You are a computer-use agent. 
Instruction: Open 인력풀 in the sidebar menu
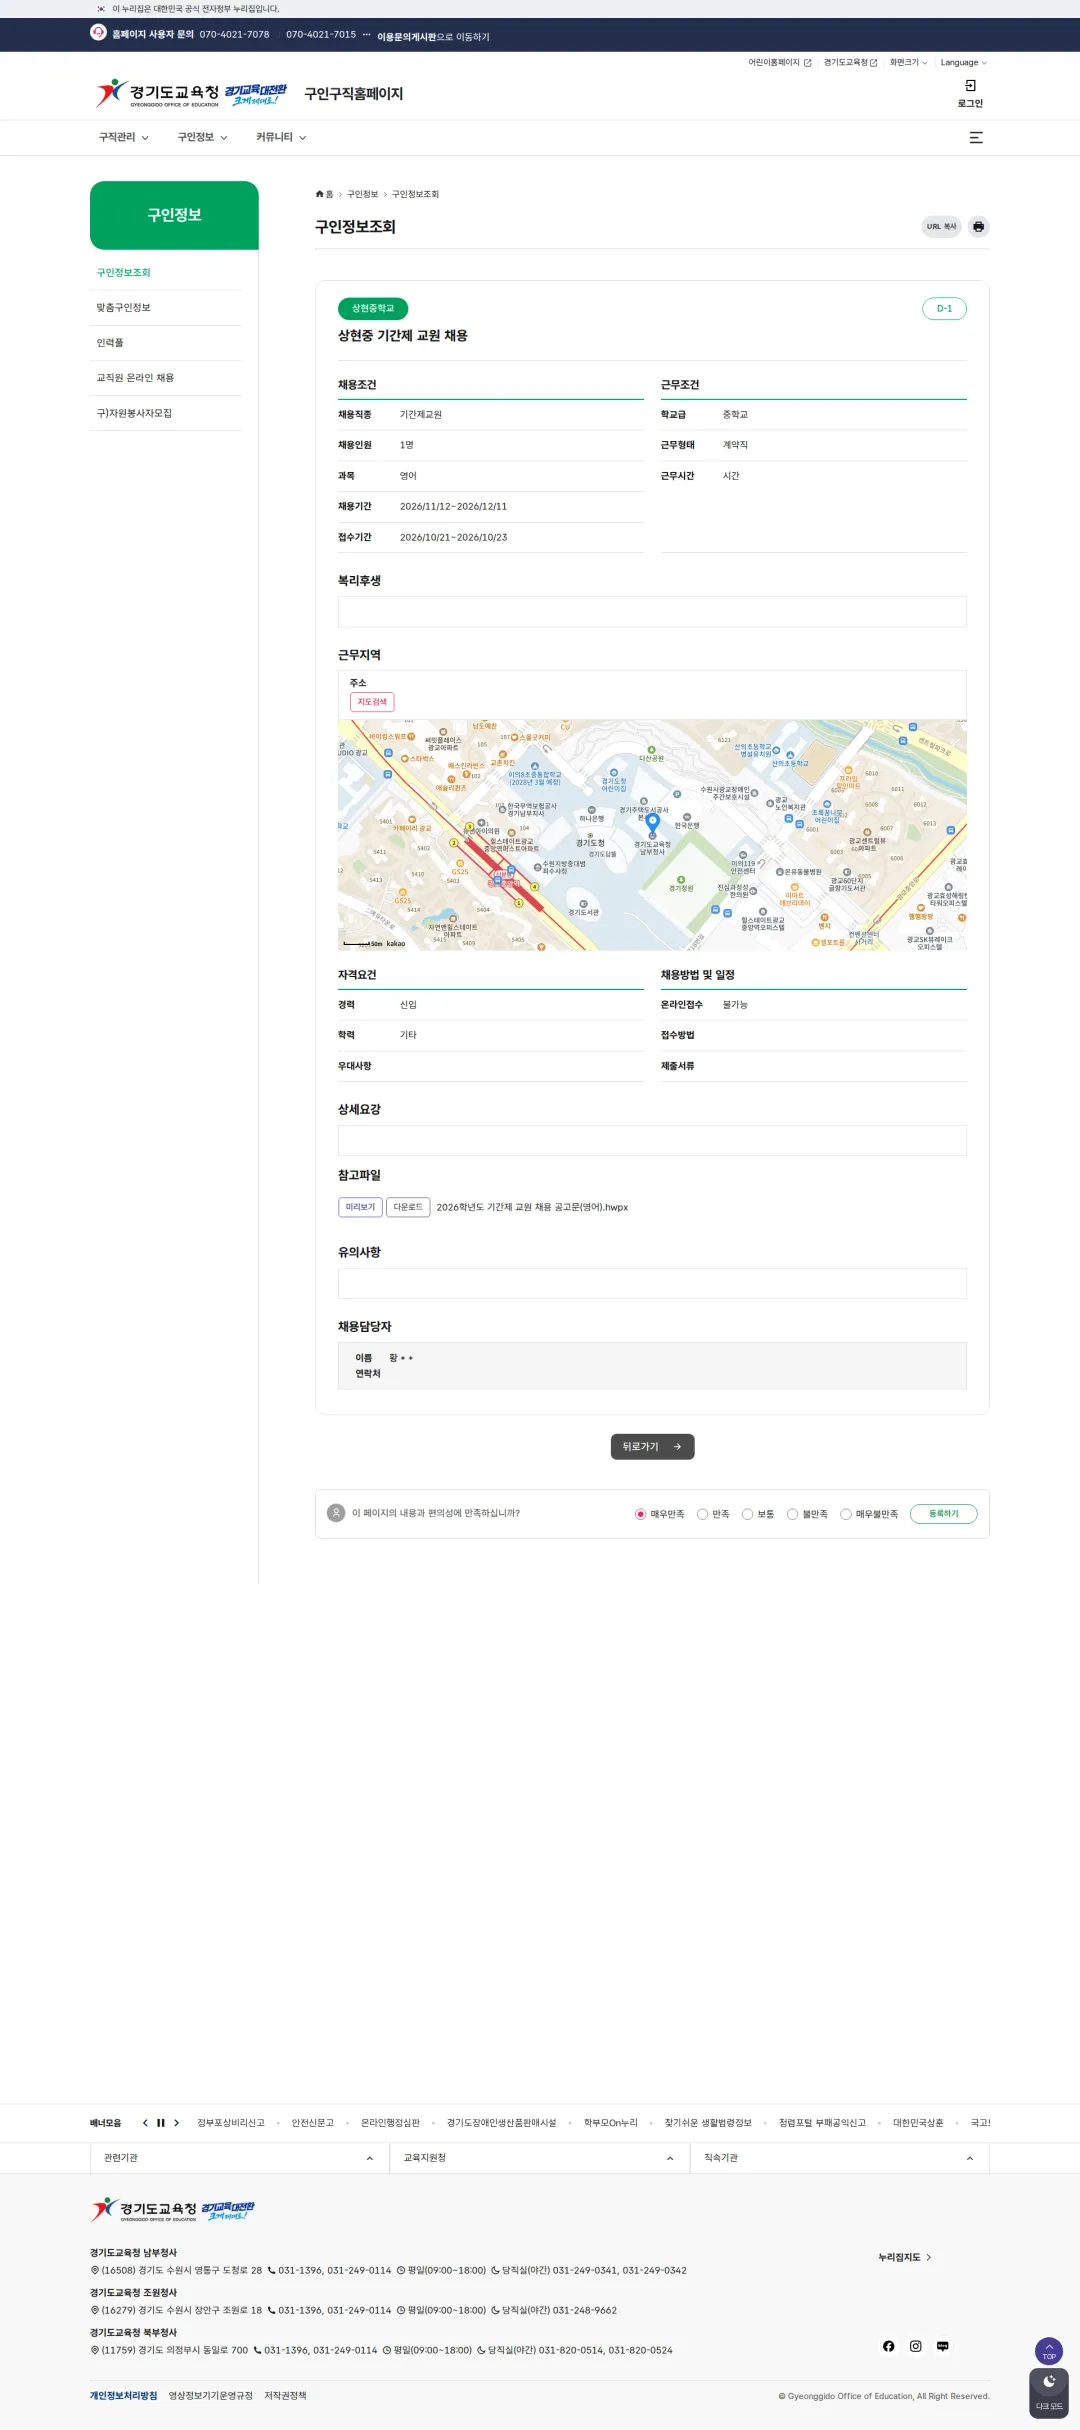[x=110, y=343]
